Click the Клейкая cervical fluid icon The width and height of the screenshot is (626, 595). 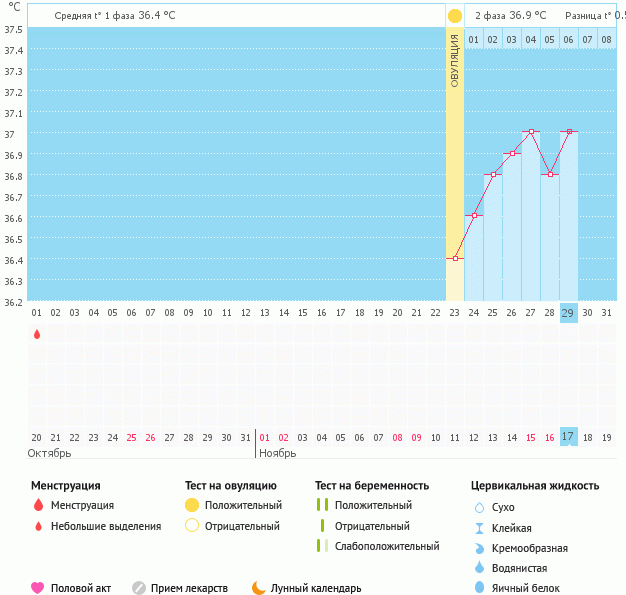[x=479, y=528]
